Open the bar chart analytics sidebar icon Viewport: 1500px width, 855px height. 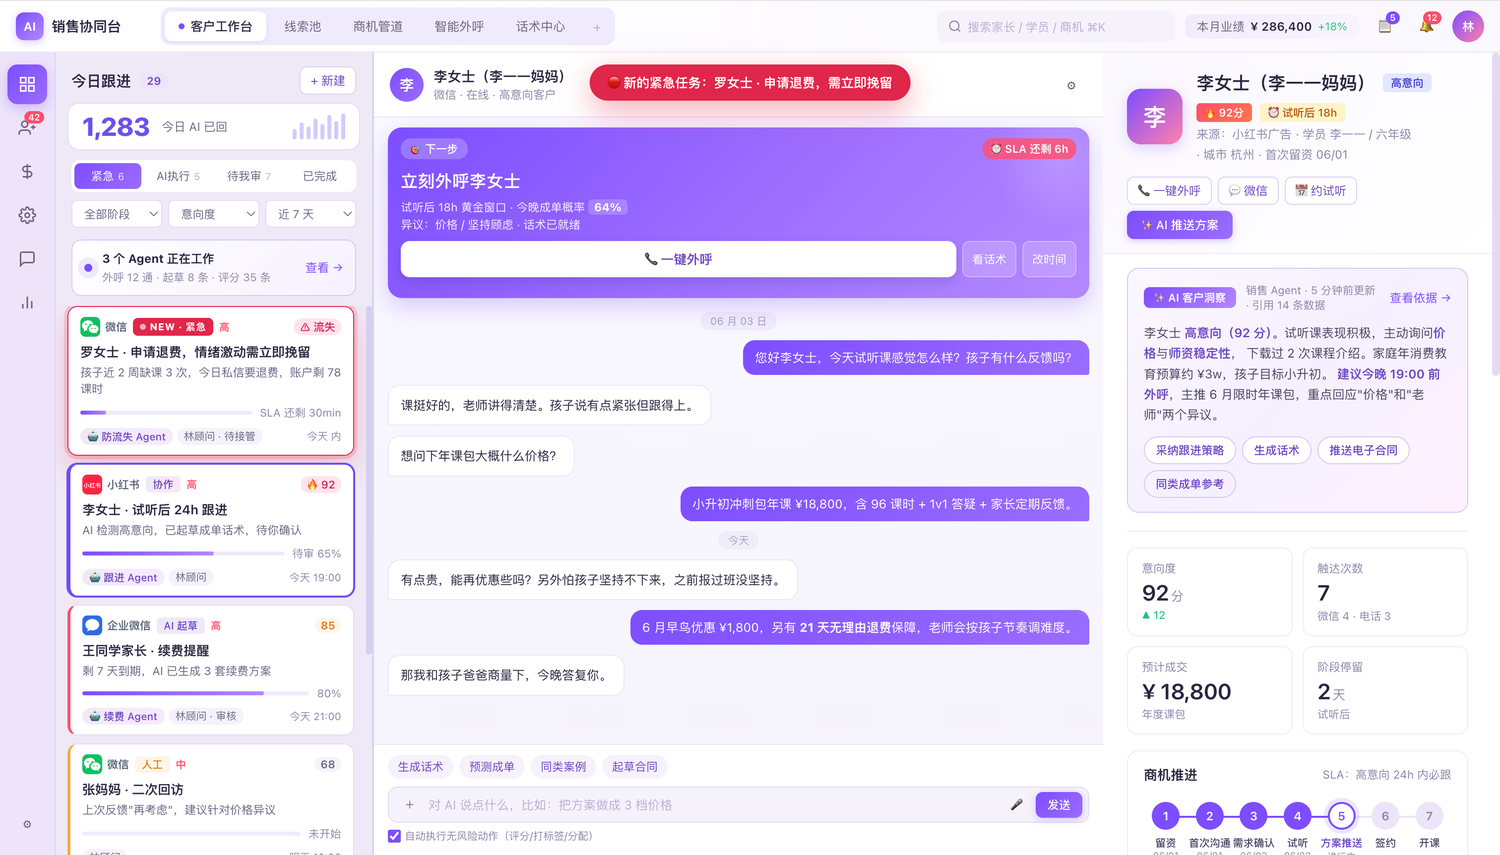pyautogui.click(x=27, y=302)
